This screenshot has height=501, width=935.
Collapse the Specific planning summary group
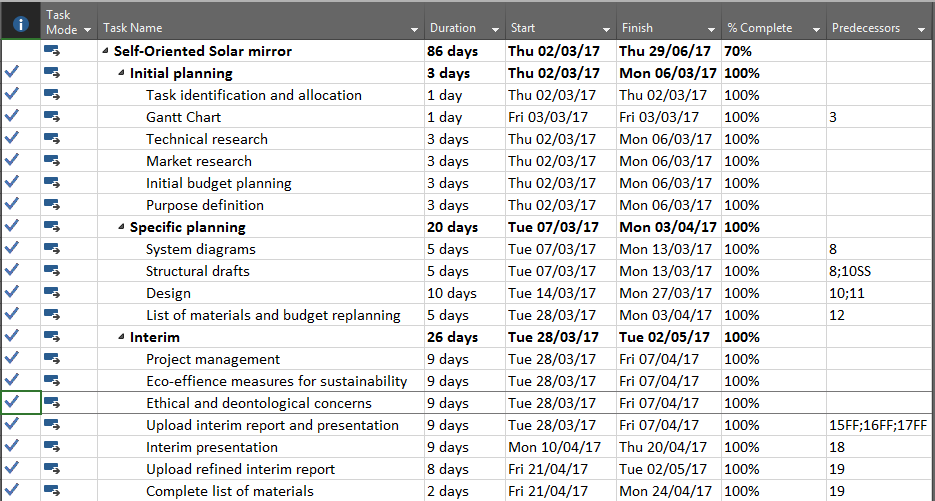point(121,227)
